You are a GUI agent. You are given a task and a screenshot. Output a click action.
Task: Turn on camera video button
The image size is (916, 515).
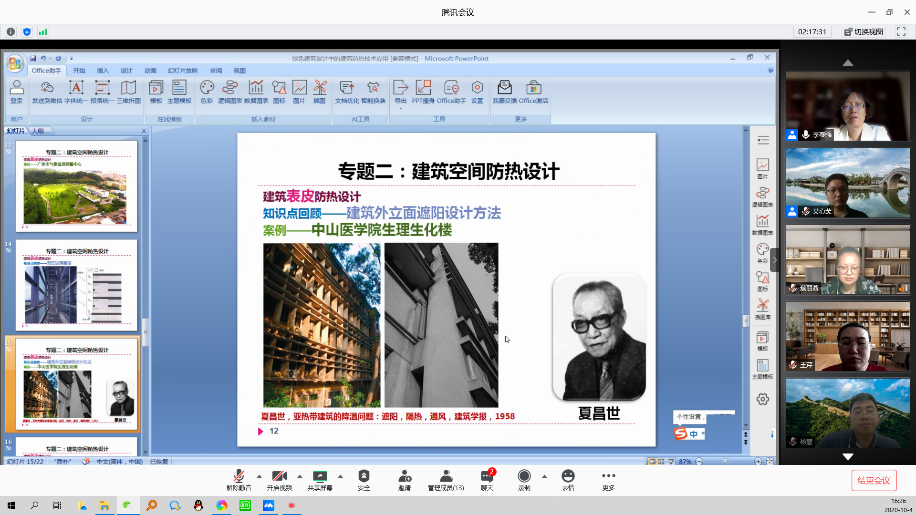(279, 478)
